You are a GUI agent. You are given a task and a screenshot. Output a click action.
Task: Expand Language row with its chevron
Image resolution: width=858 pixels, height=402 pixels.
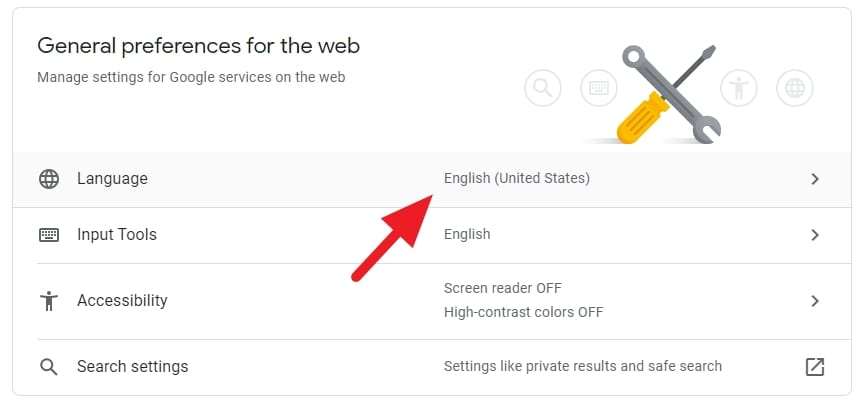tap(815, 179)
